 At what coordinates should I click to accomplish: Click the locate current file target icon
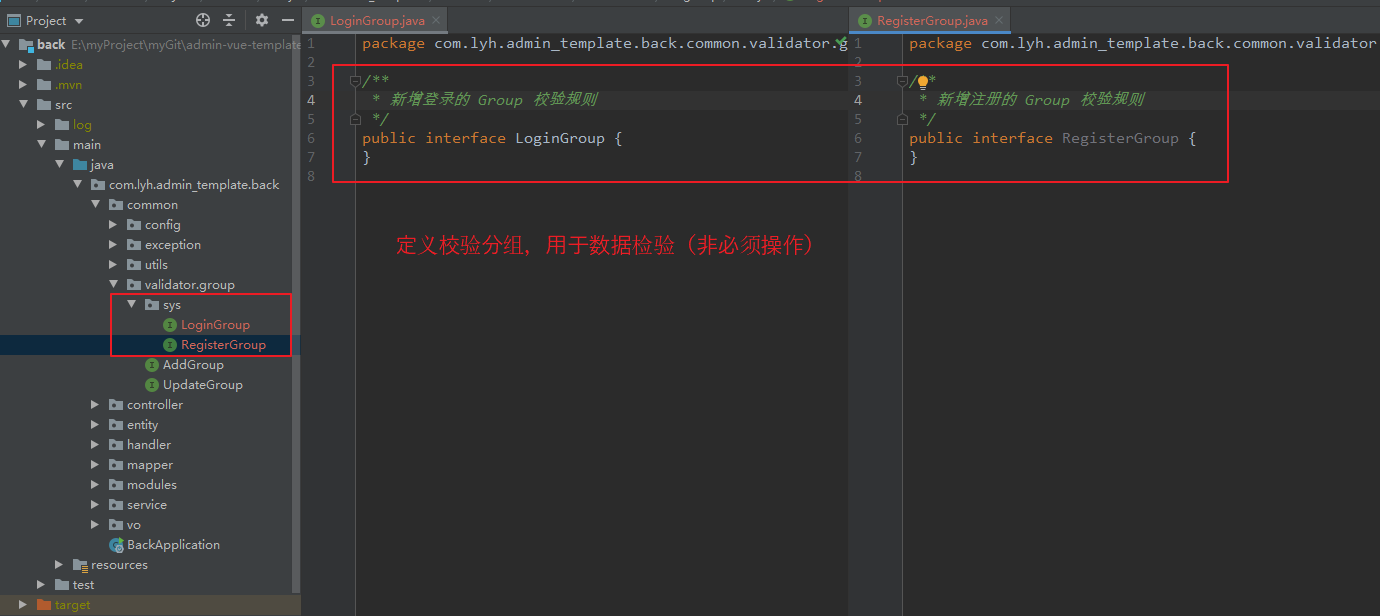click(204, 20)
